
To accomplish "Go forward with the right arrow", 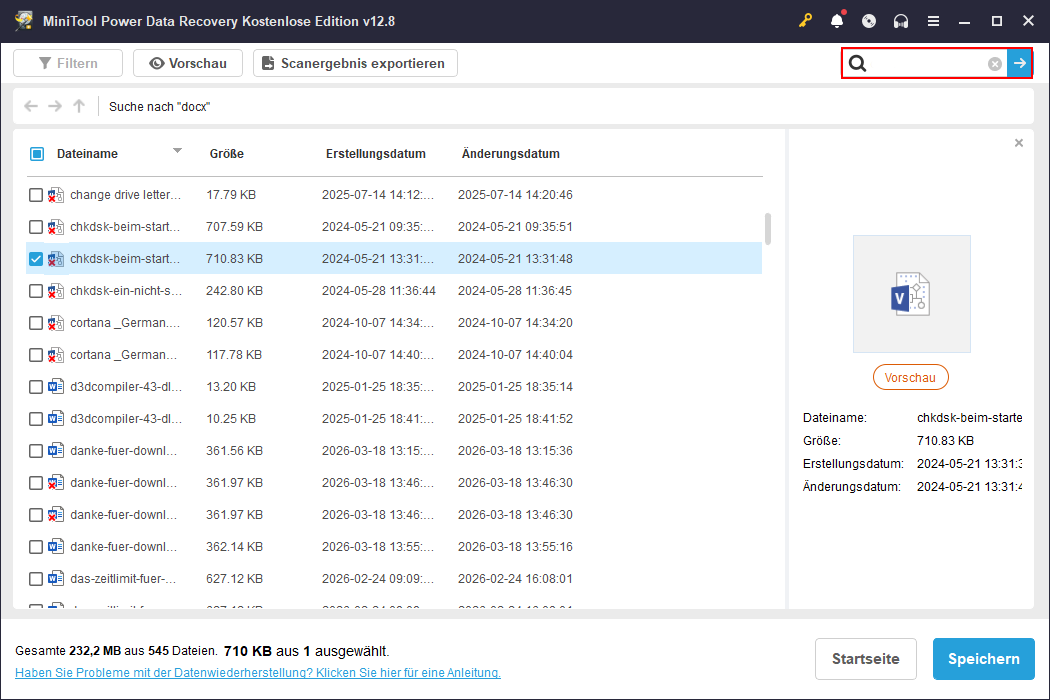I will 55,106.
